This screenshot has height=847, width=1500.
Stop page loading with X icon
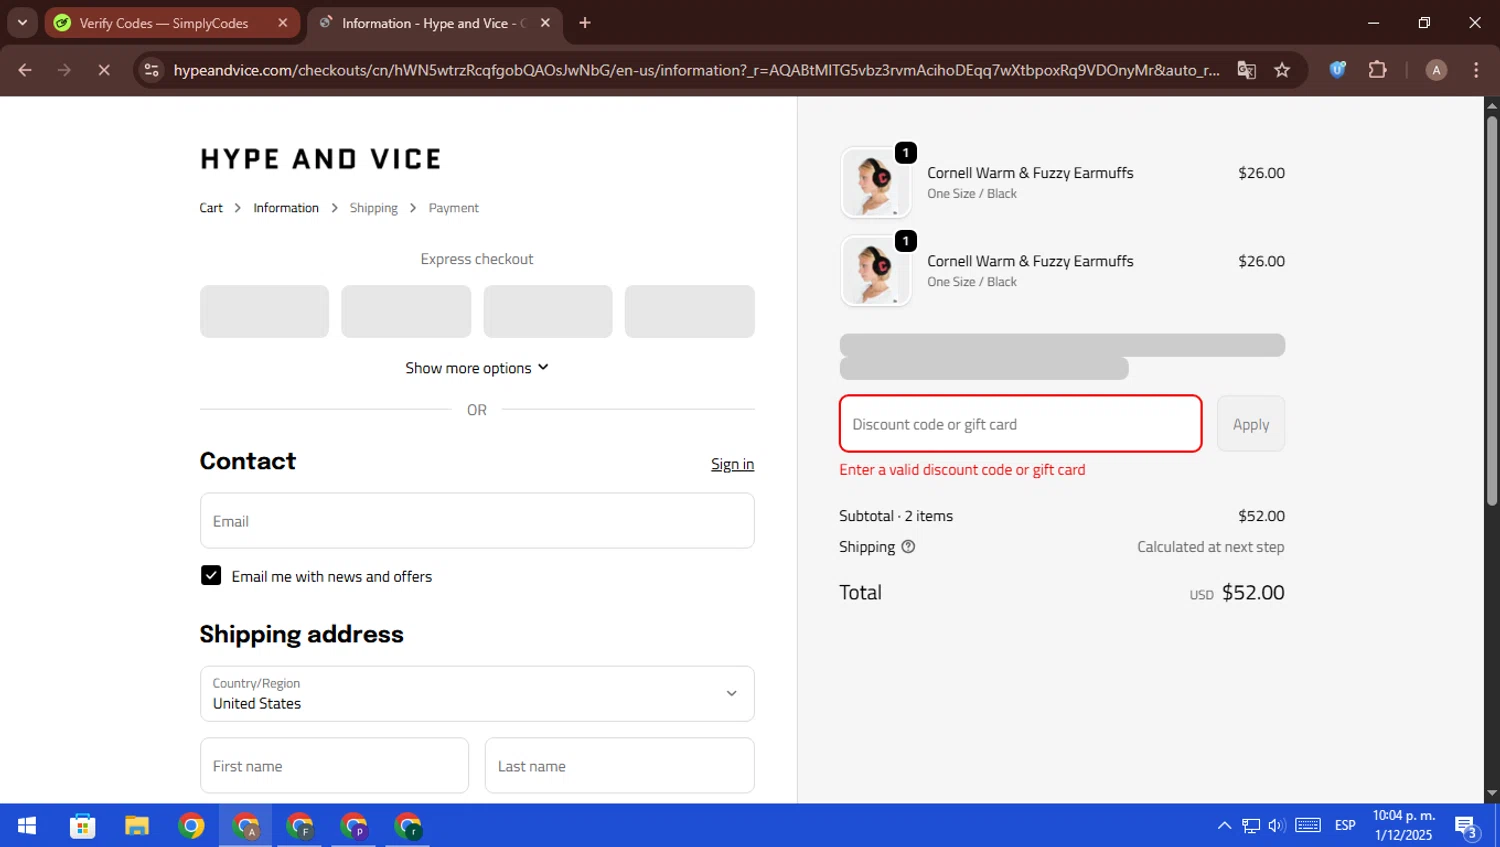[103, 70]
